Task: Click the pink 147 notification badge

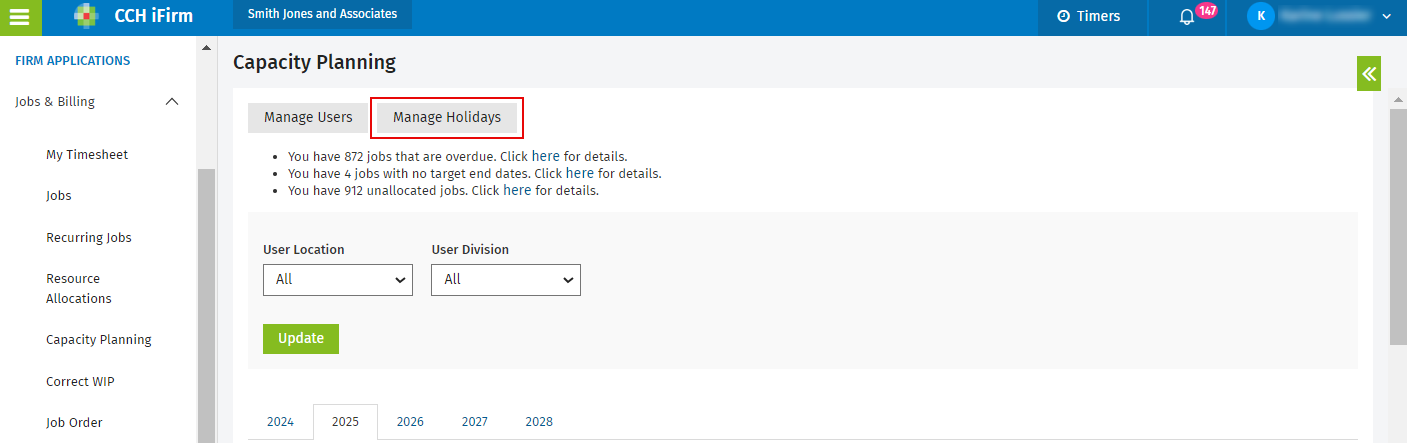Action: [1207, 11]
